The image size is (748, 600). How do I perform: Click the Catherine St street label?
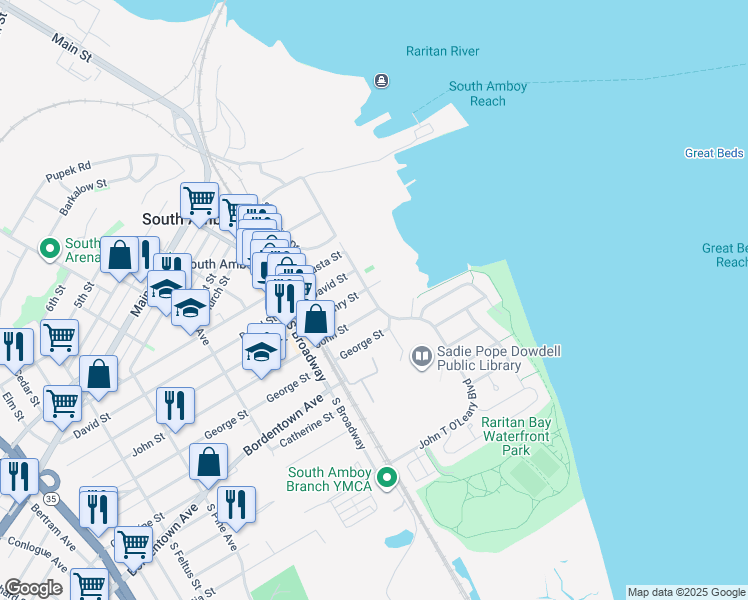307,429
